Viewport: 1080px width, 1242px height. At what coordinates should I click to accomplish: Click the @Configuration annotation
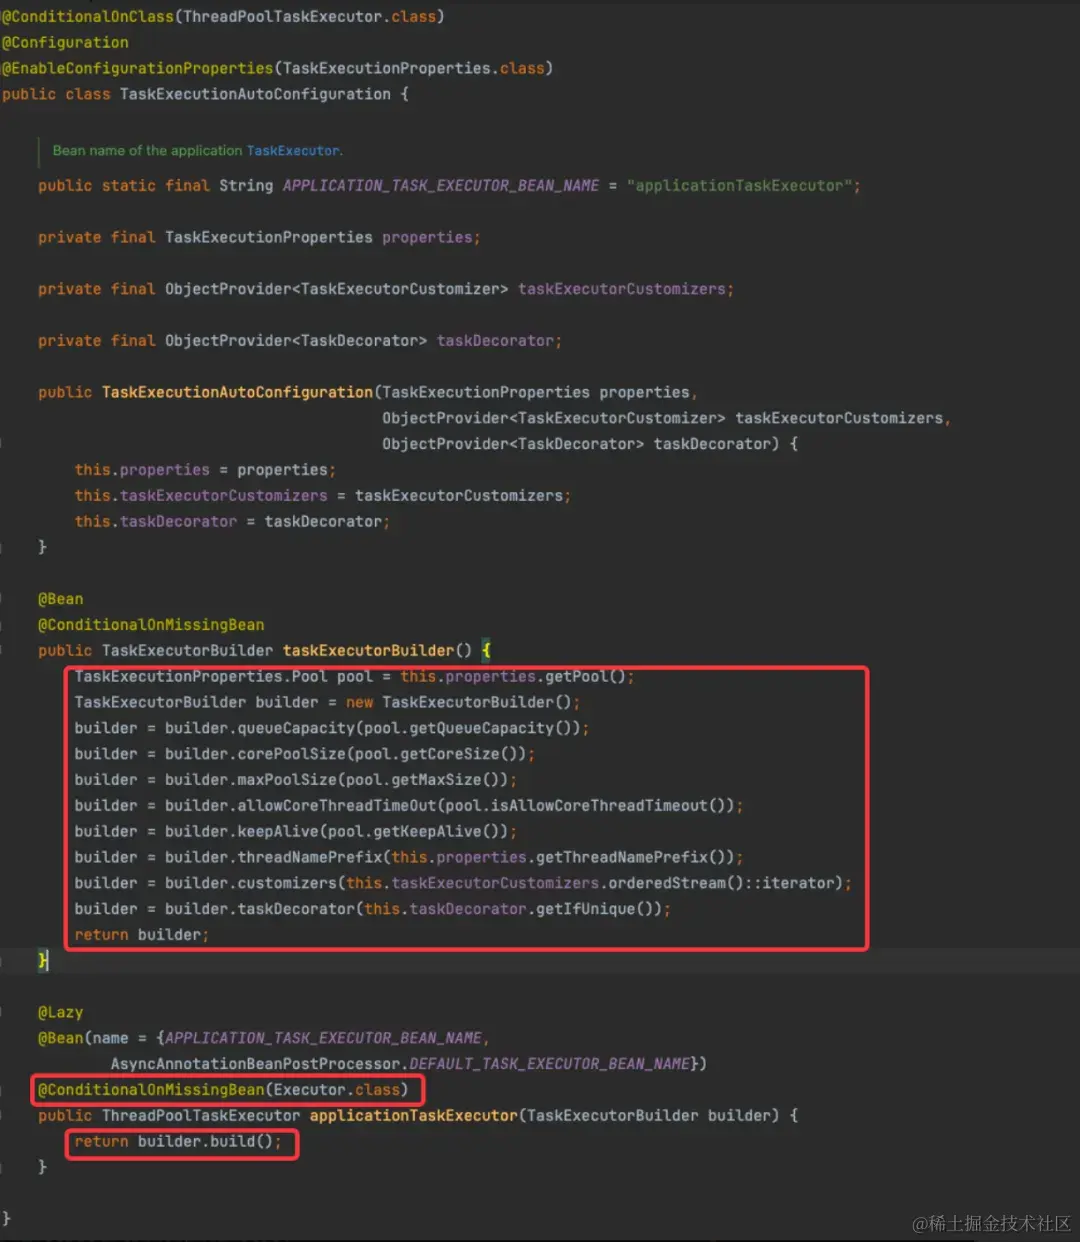tap(66, 43)
